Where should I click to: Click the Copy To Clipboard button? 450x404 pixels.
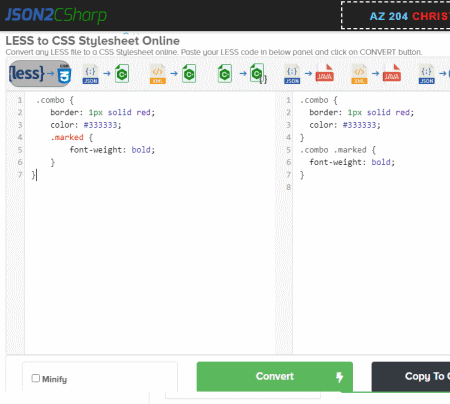(x=411, y=377)
